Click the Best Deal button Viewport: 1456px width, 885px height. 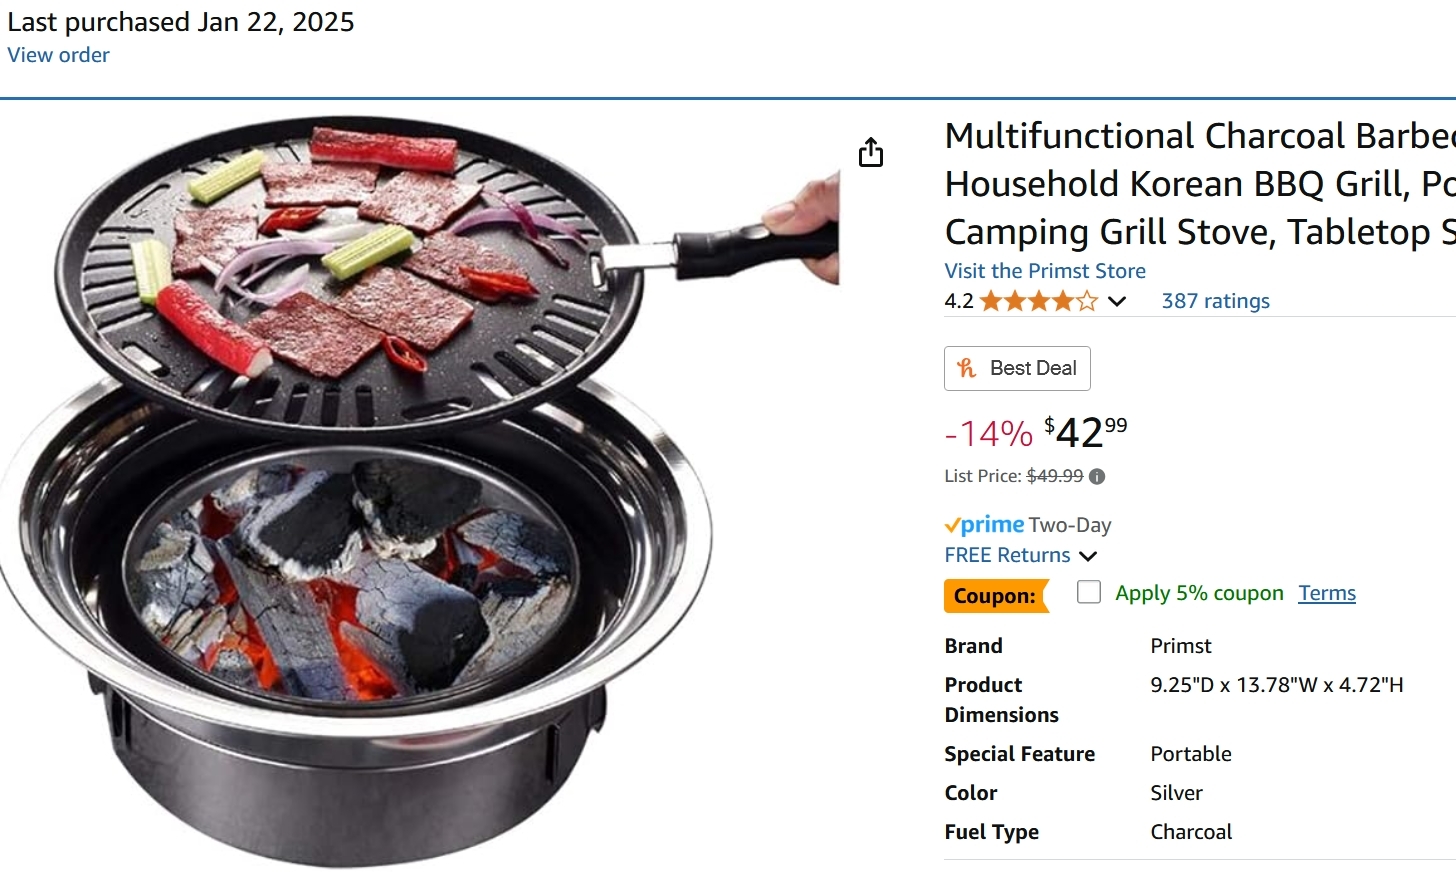click(1017, 368)
